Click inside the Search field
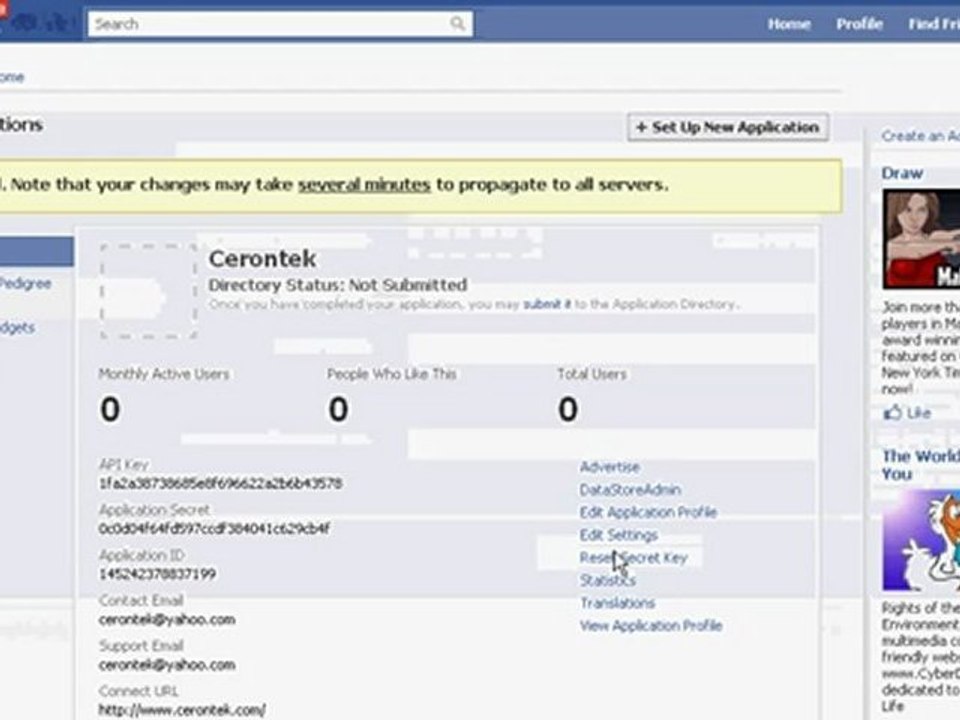The image size is (960, 720). [280, 24]
